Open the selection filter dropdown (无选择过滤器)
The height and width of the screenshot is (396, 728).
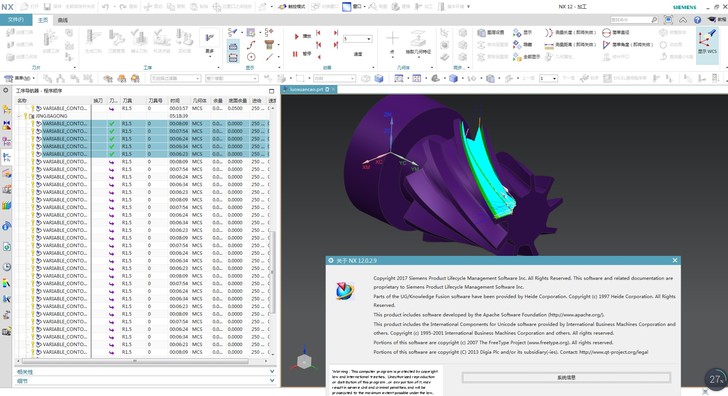click(176, 78)
